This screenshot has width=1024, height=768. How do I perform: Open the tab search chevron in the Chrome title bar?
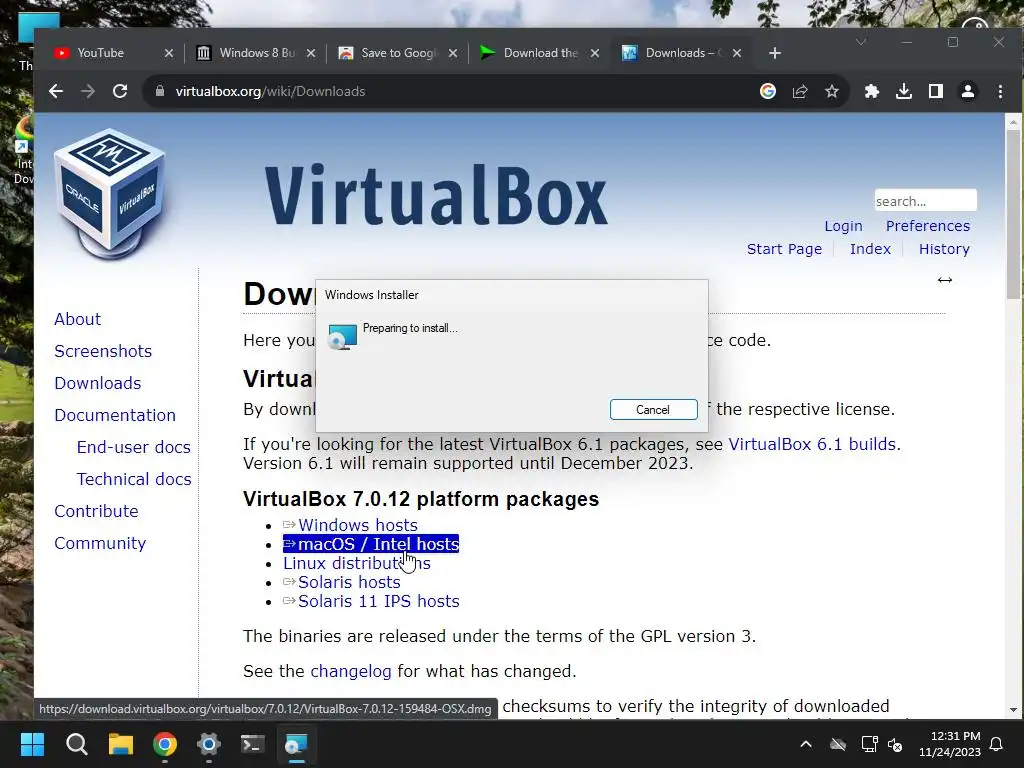861,42
